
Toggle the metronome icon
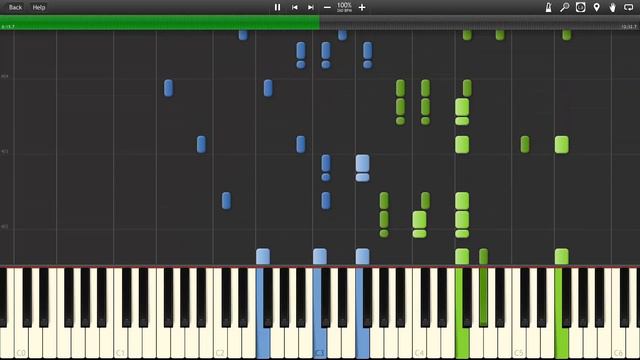(549, 7)
